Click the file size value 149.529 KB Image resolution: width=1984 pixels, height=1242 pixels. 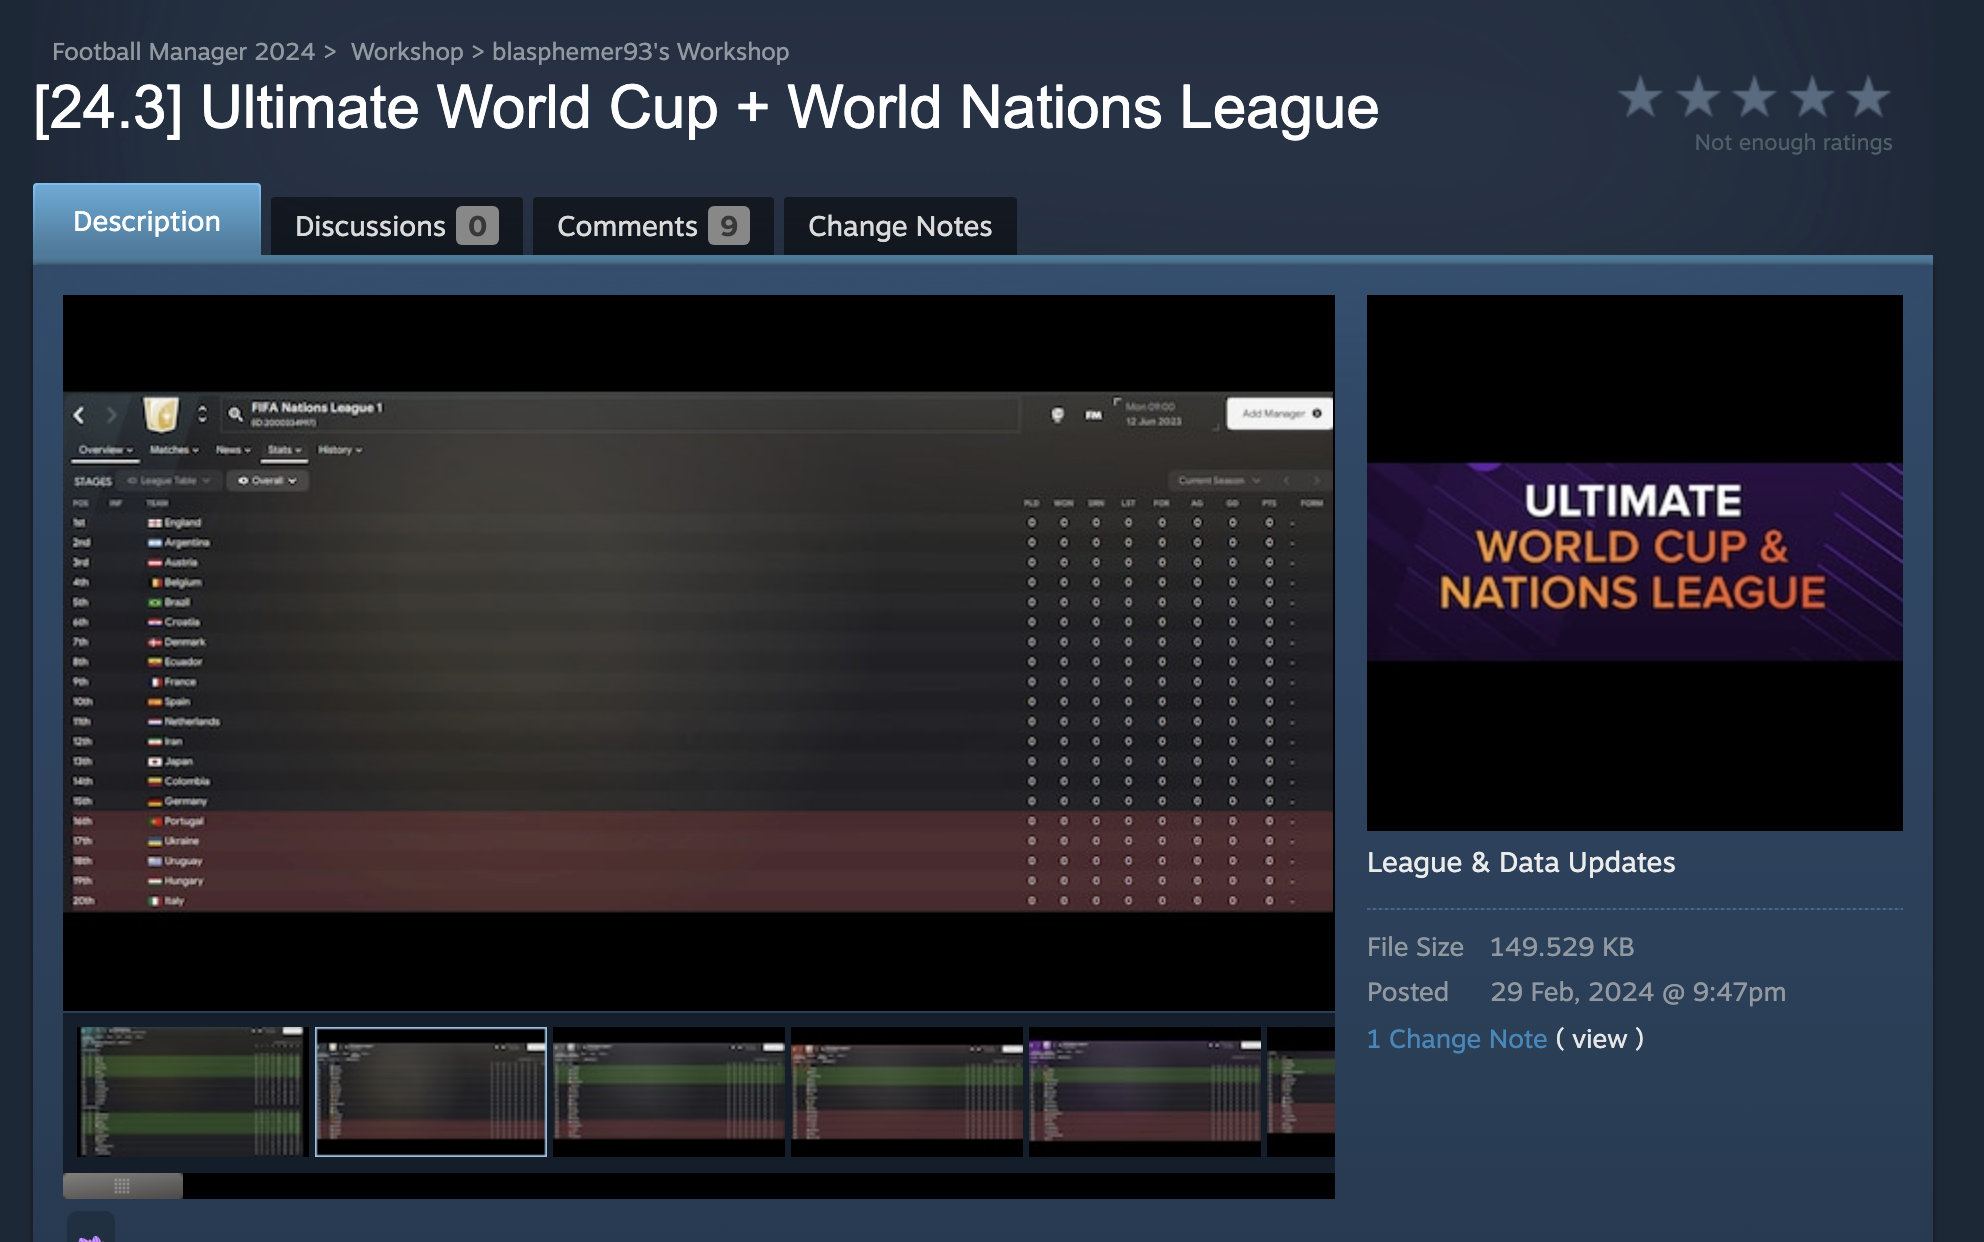[1561, 946]
